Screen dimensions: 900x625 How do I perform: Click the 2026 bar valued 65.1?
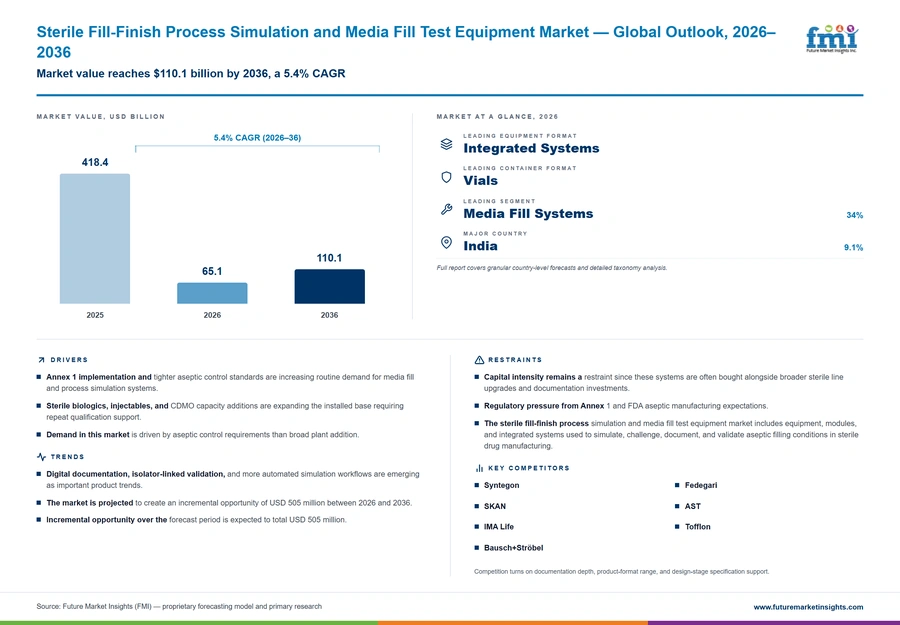click(212, 293)
